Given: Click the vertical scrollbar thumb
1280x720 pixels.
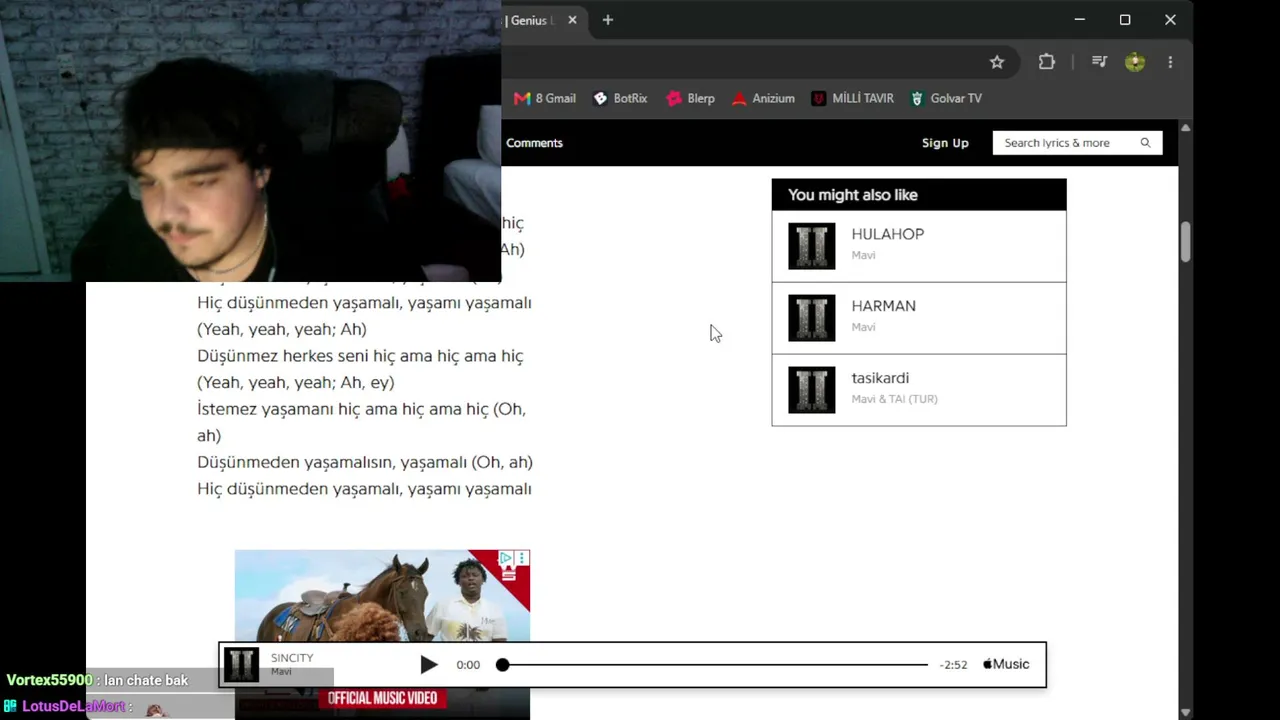Looking at the screenshot, I should click(x=1185, y=242).
